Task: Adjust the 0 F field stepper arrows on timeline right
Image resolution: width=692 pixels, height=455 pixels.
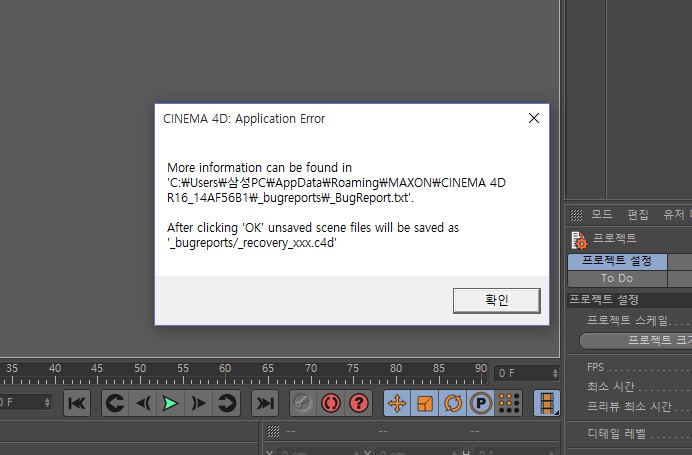Action: tap(555, 373)
